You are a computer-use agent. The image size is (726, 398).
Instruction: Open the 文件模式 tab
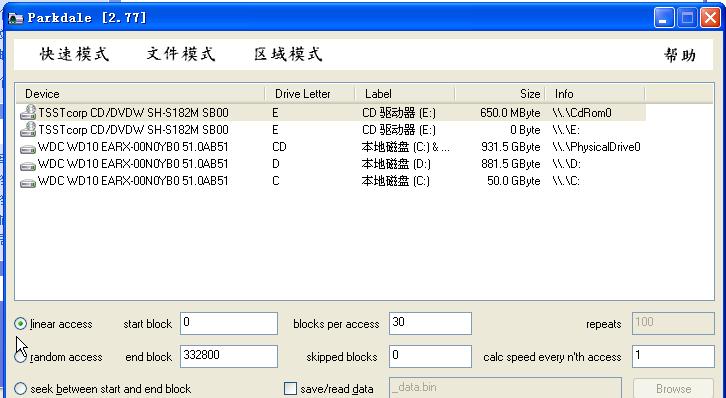pos(181,54)
